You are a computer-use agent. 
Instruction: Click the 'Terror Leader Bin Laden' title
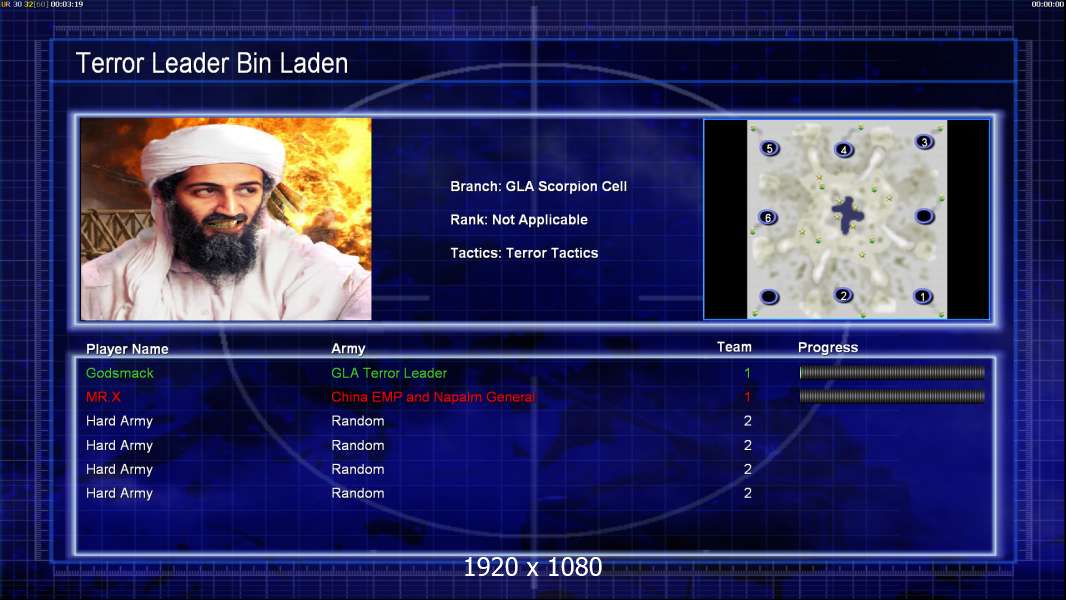tap(211, 63)
